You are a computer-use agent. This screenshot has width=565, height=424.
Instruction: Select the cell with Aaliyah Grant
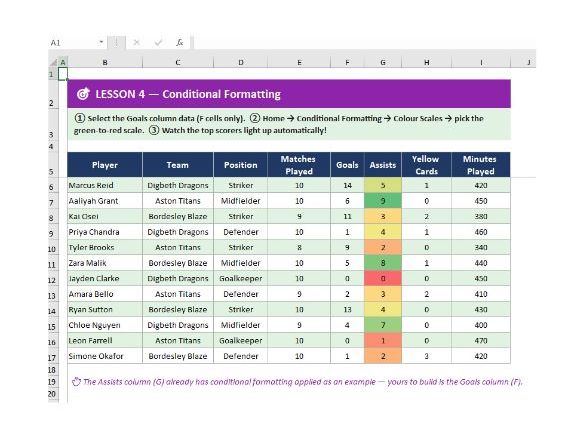click(x=105, y=201)
